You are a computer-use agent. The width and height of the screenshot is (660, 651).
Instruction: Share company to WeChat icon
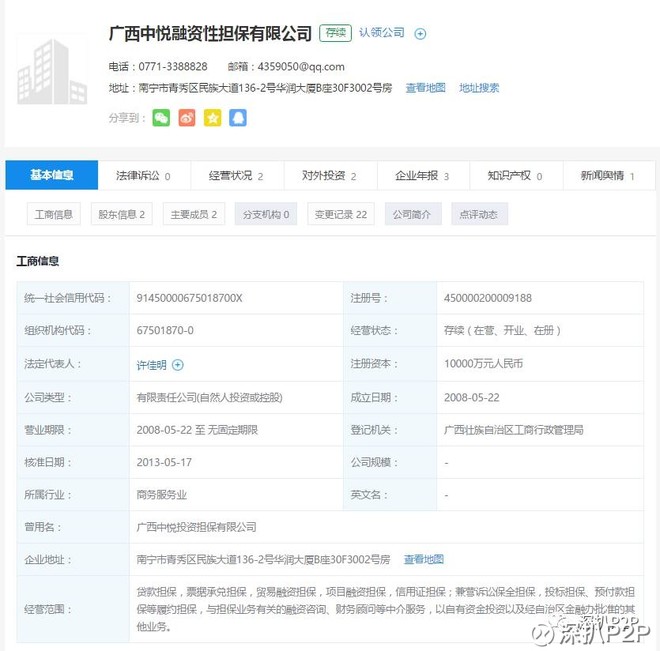point(161,118)
